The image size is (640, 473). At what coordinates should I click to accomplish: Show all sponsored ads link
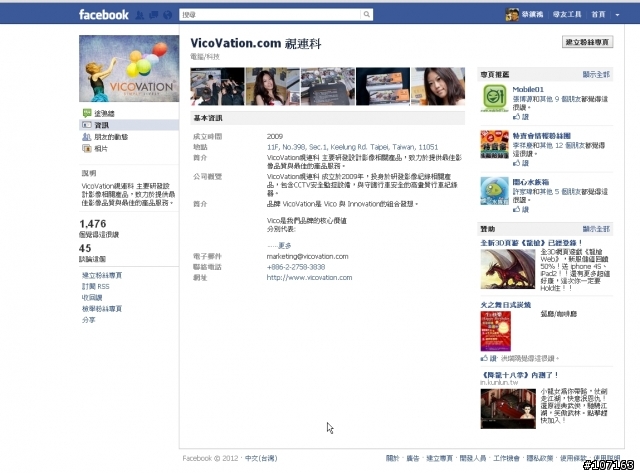coord(596,229)
